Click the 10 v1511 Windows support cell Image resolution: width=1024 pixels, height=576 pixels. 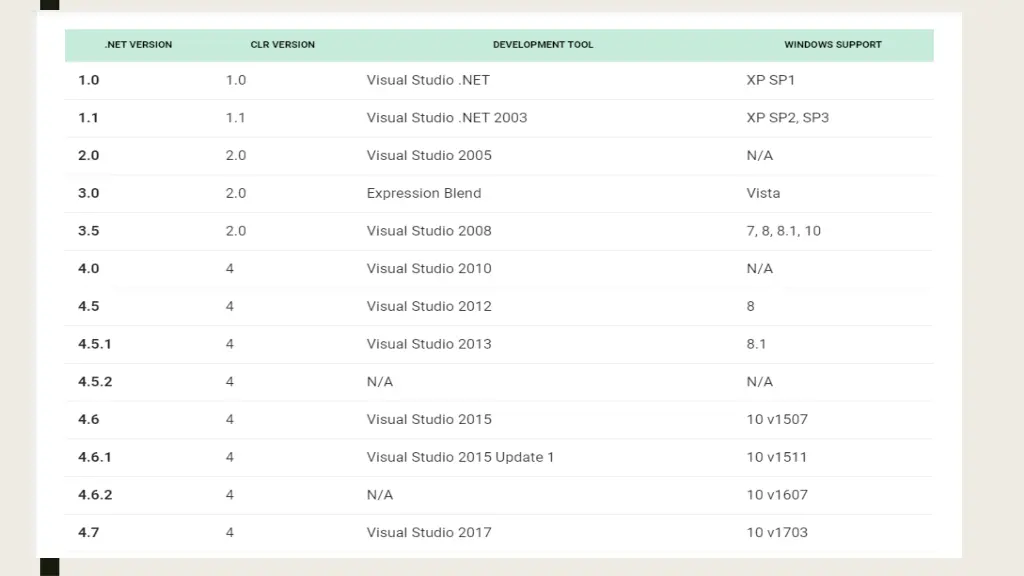[777, 457]
